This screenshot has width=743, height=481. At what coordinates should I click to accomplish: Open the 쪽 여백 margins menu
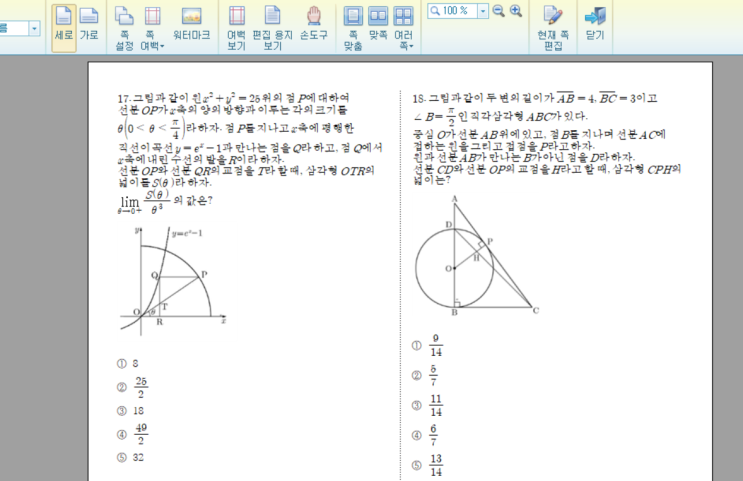152,28
